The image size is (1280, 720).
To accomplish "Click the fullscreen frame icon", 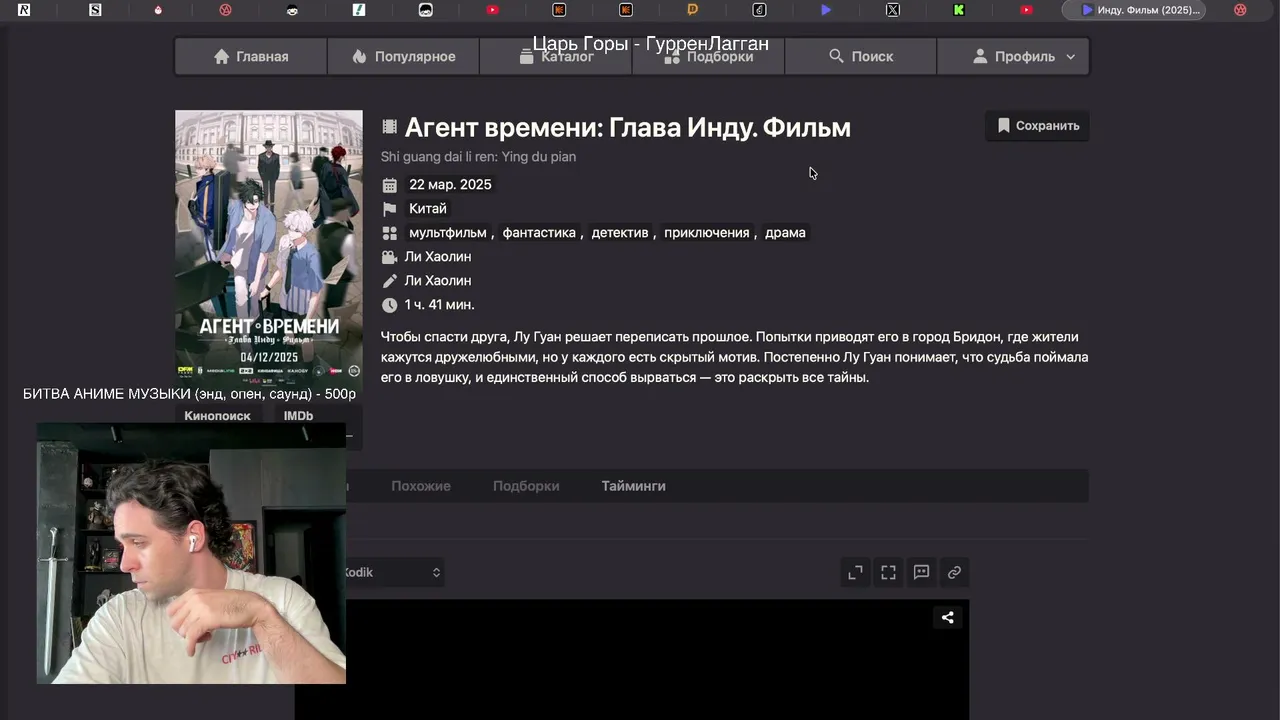I will coord(888,572).
